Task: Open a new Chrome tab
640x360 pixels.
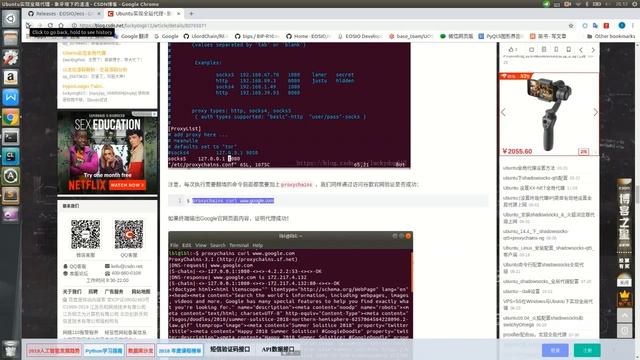Action: pos(191,13)
